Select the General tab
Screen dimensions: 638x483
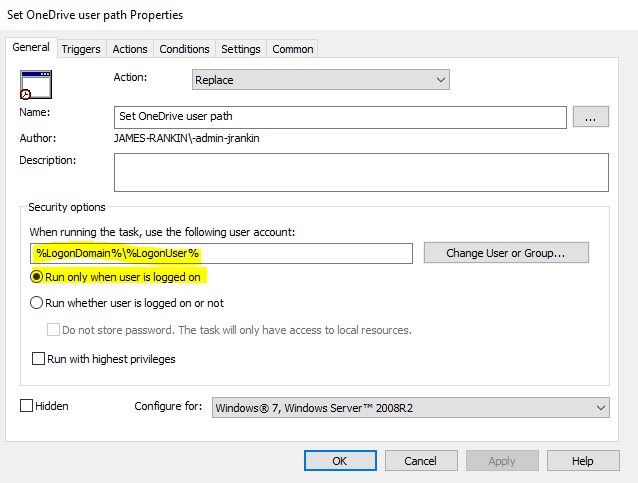click(x=30, y=48)
